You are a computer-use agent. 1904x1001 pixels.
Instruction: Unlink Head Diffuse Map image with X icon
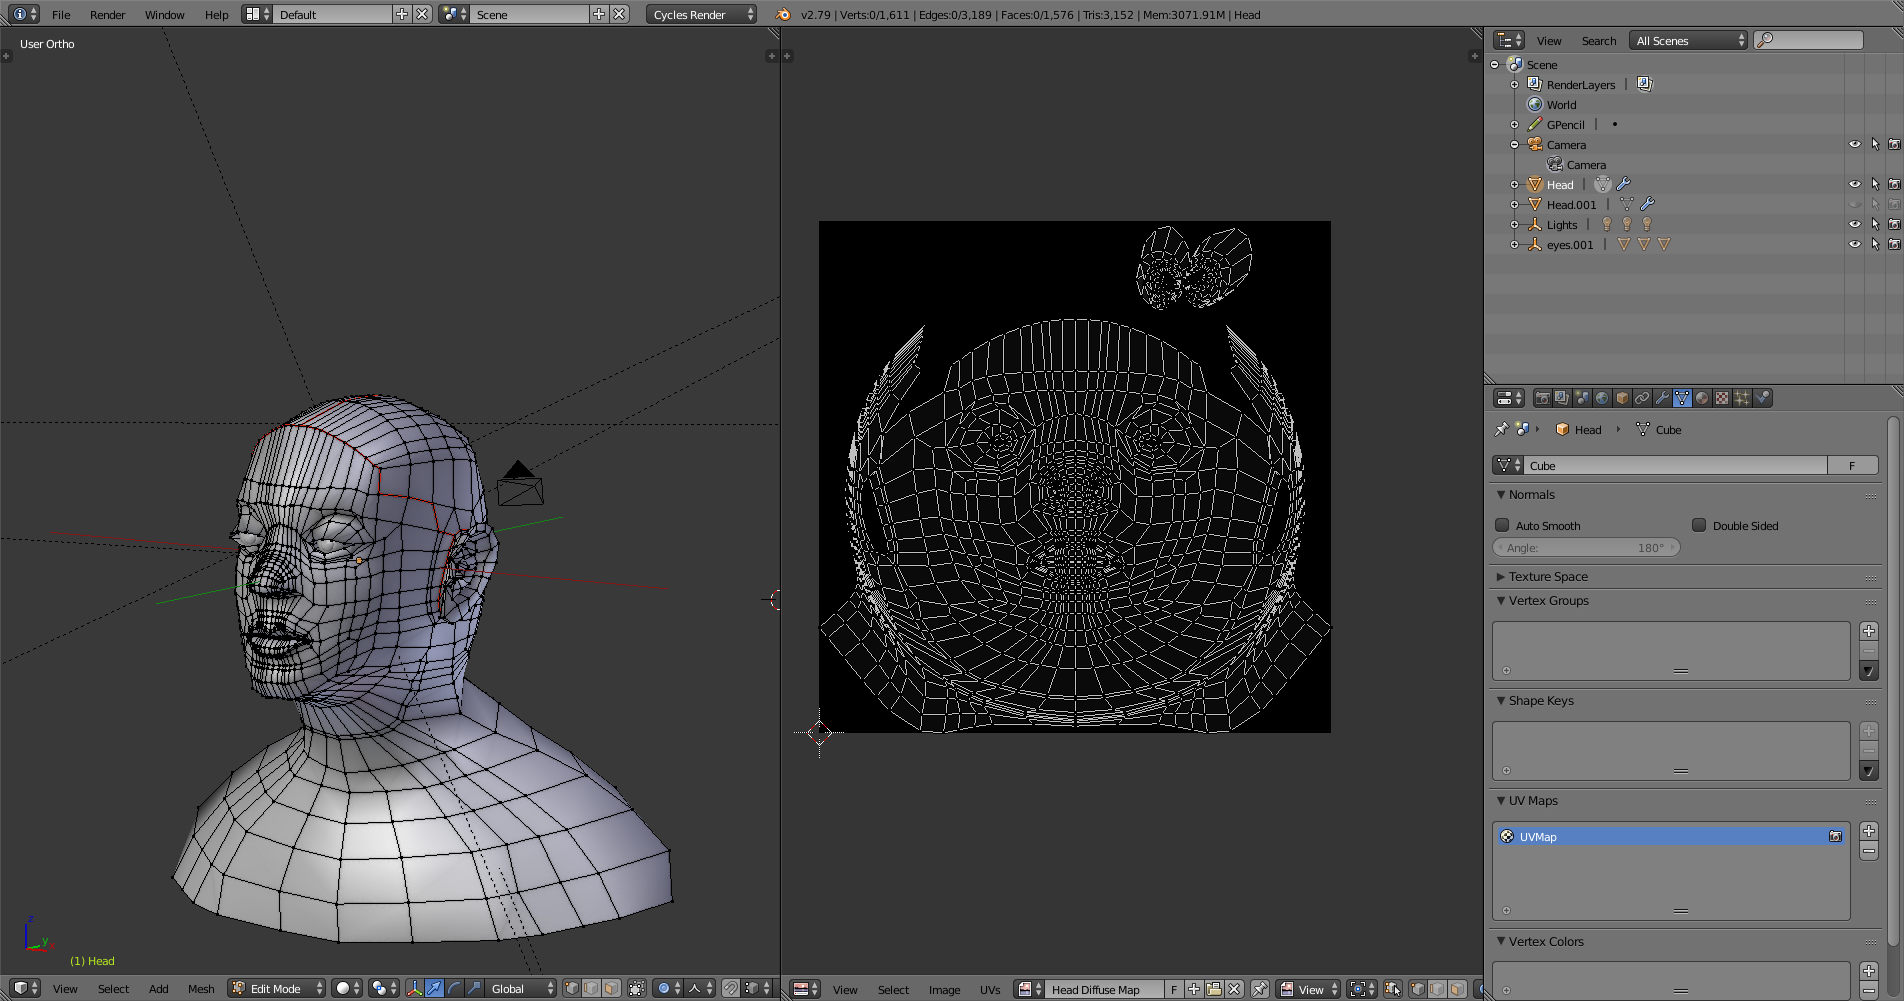[x=1234, y=989]
